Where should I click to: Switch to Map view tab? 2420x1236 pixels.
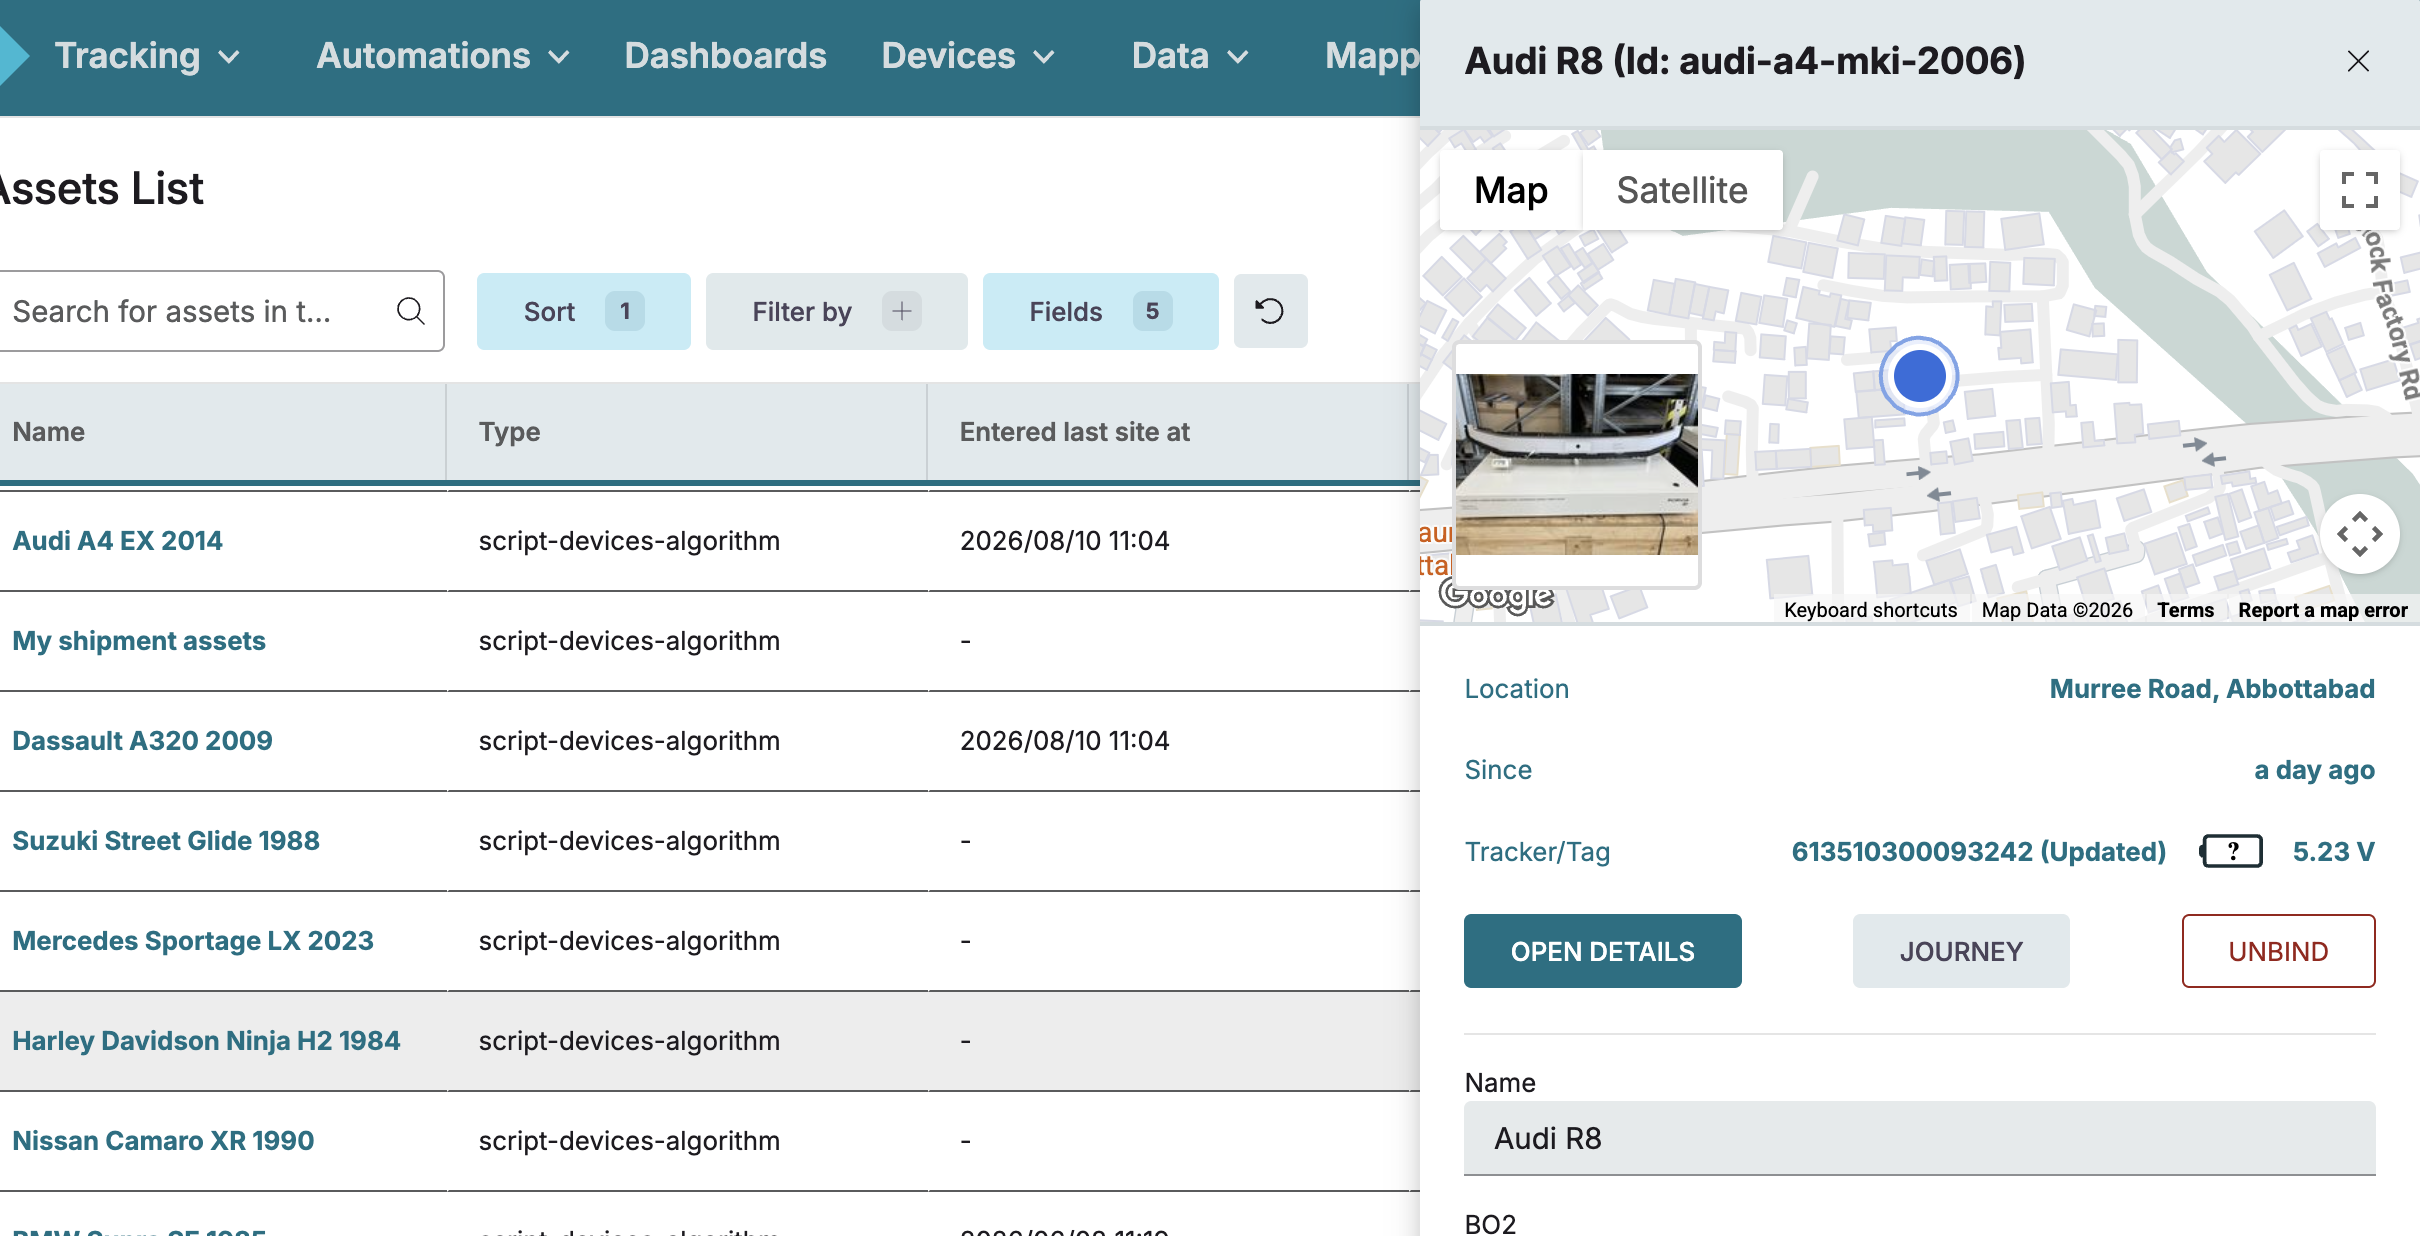tap(1511, 190)
